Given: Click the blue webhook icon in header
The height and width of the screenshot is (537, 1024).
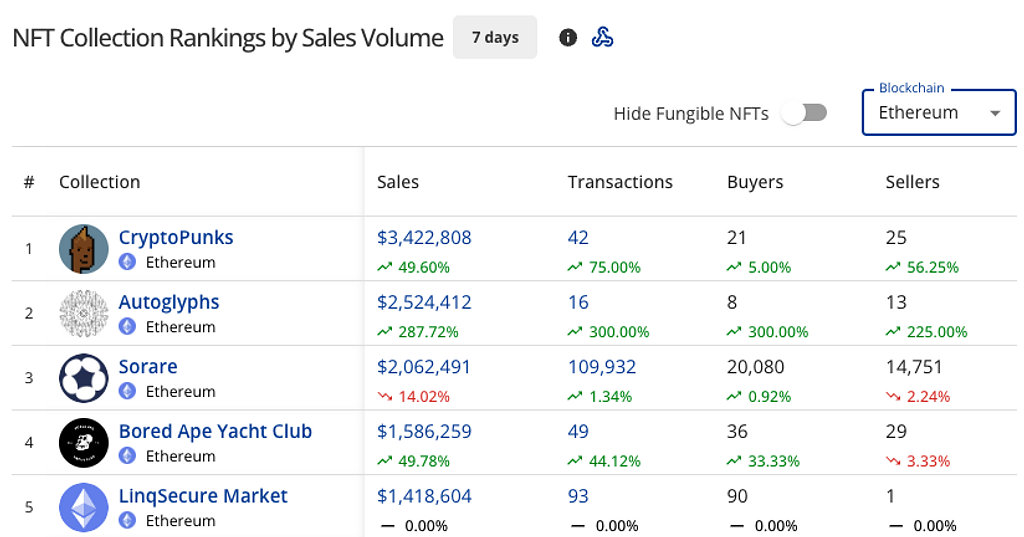Looking at the screenshot, I should [x=602, y=38].
